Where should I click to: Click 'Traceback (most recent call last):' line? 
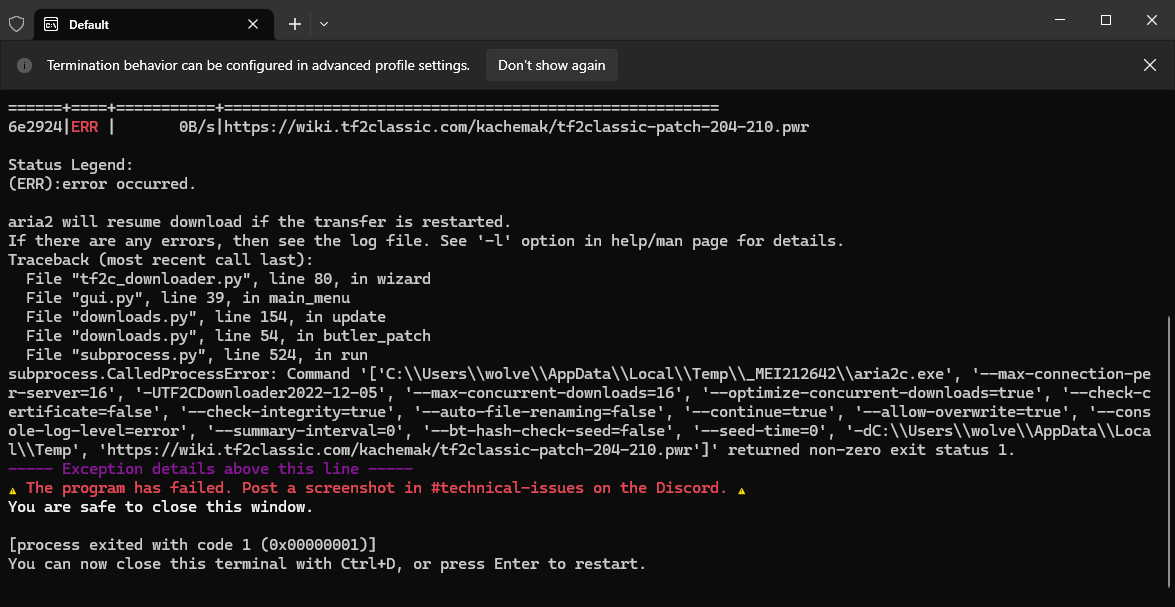(x=160, y=259)
